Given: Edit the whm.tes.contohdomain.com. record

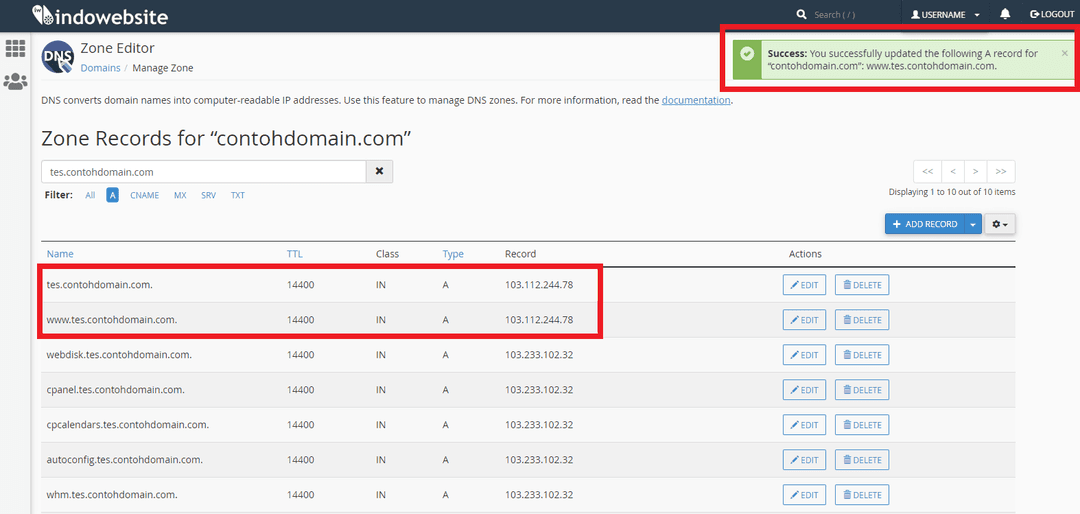Looking at the screenshot, I should coord(804,495).
